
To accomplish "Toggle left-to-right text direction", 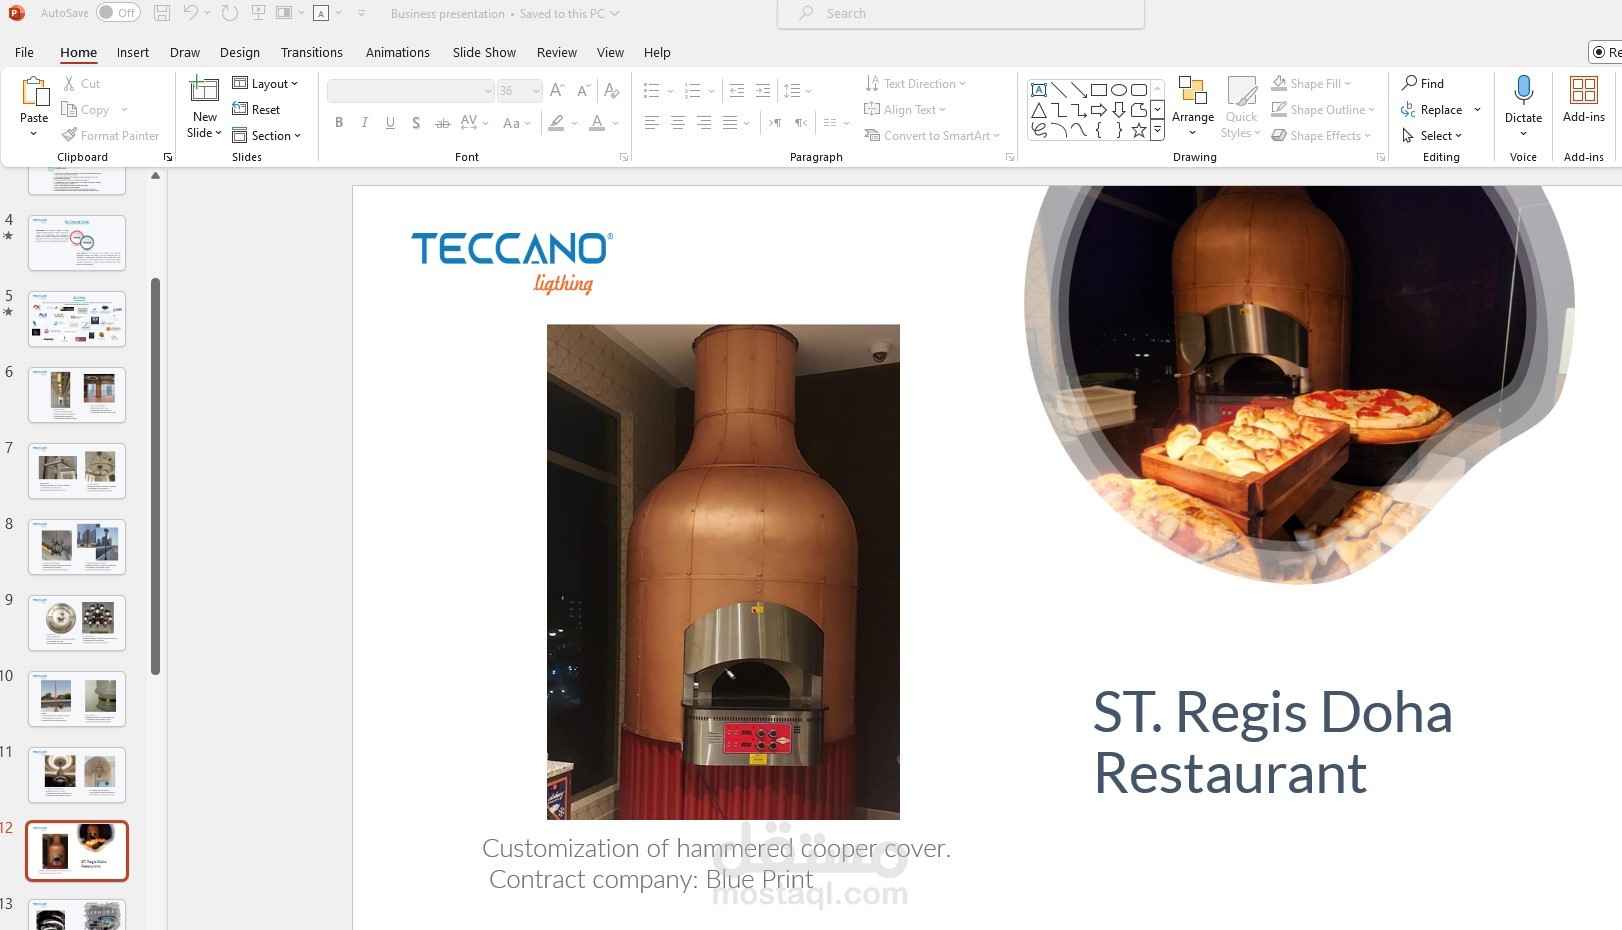I will coord(775,123).
